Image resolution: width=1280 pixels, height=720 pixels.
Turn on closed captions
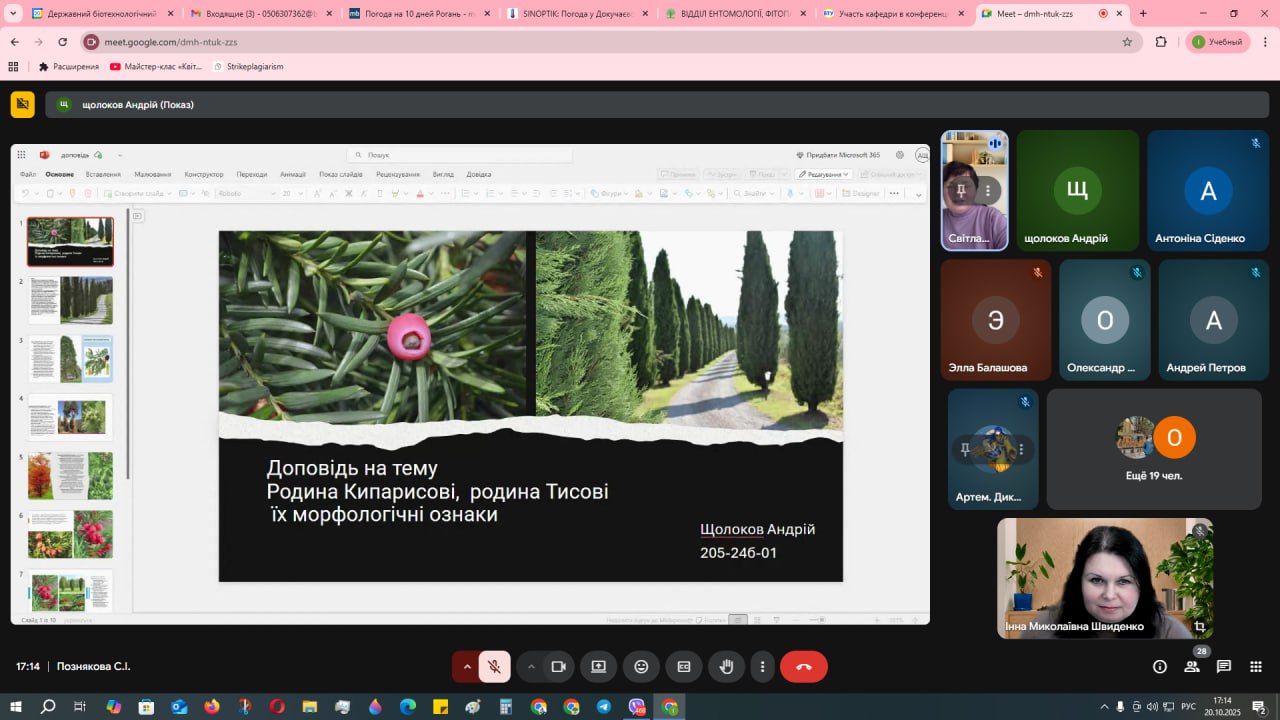[x=684, y=667]
